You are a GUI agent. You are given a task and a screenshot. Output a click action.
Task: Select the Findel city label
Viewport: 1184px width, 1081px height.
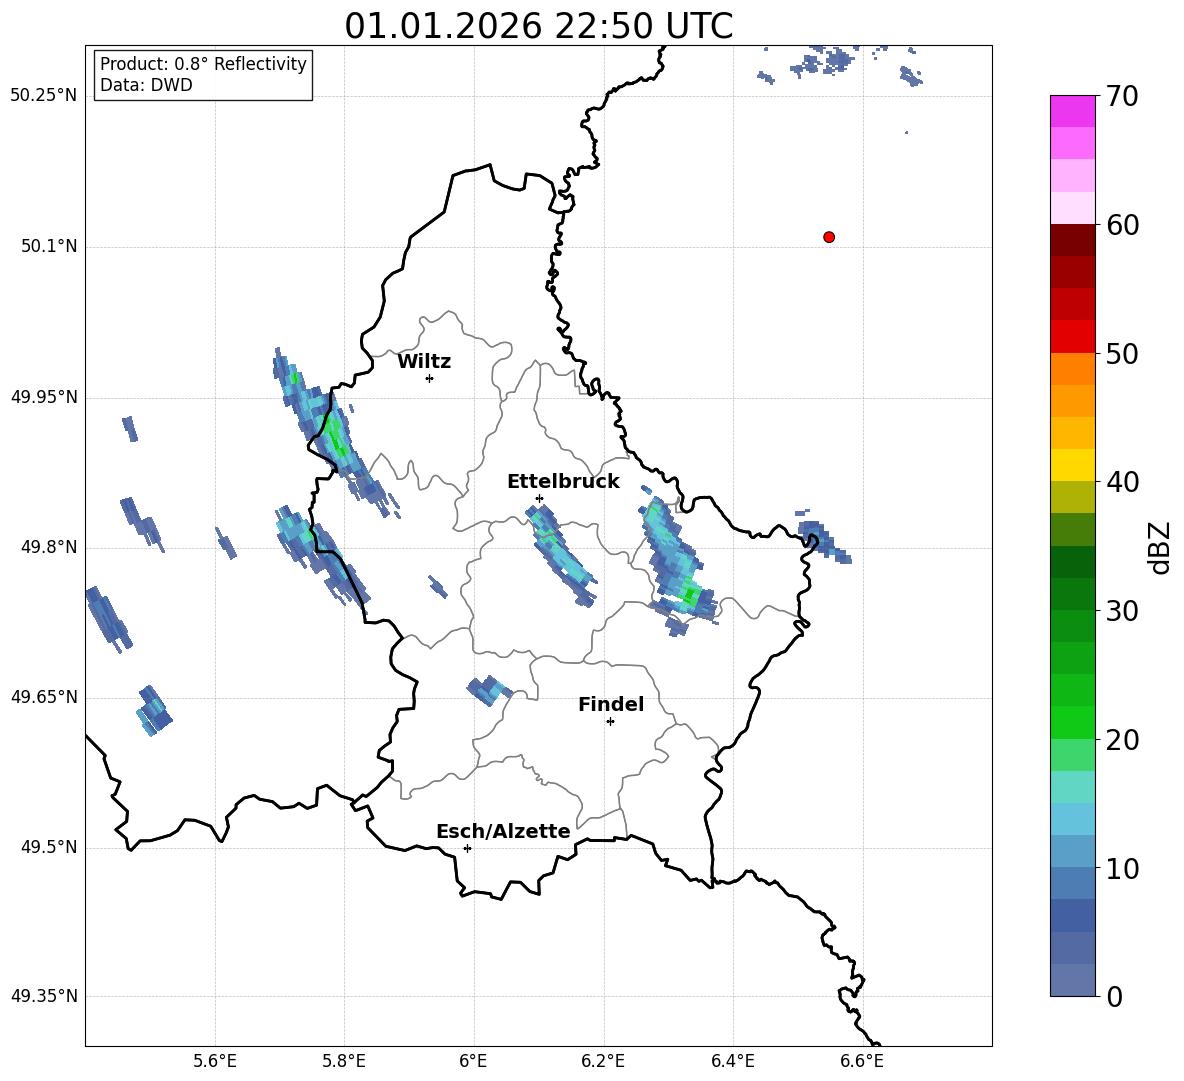click(x=611, y=704)
